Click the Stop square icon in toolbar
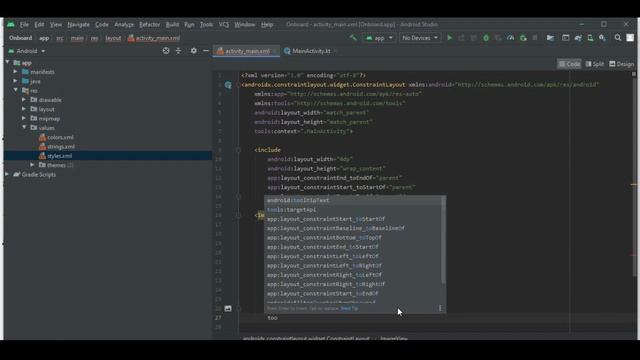This screenshot has height=360, width=640. pyautogui.click(x=535, y=38)
